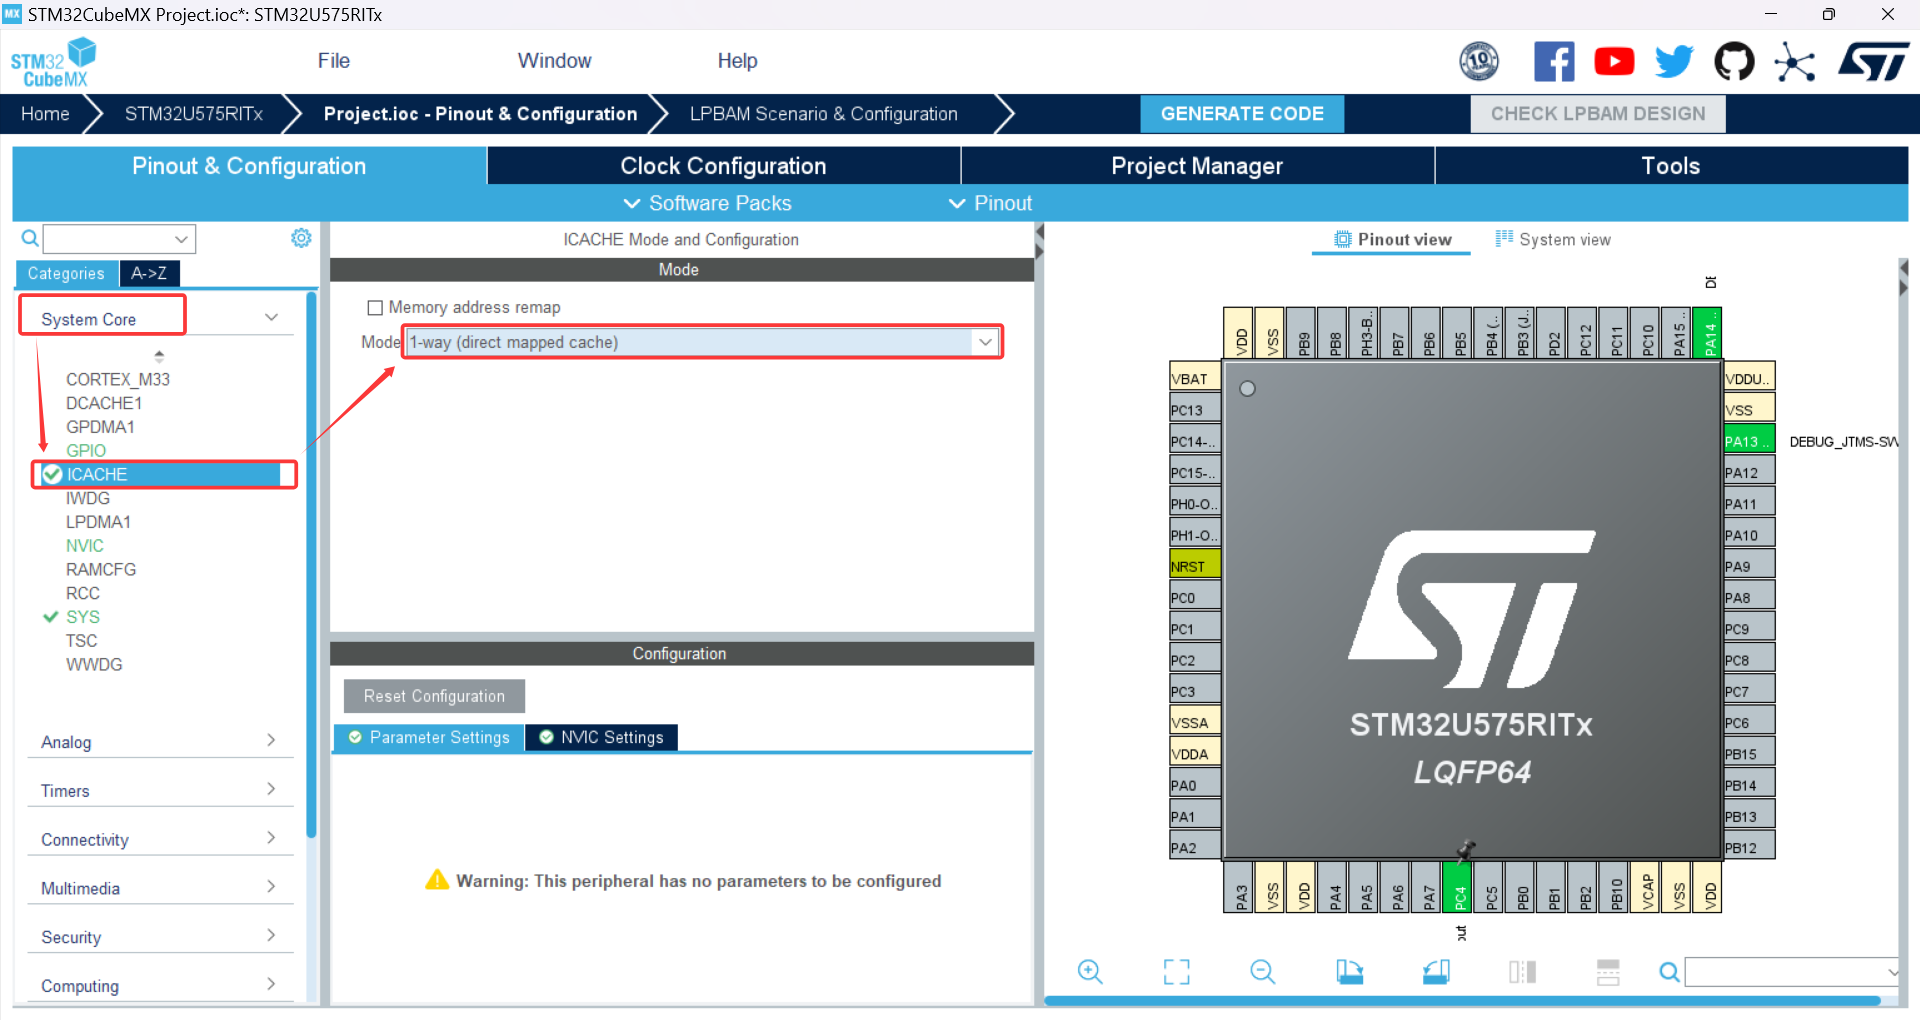1920x1020 pixels.
Task: Open the ICACHE Mode dropdown
Action: click(702, 342)
